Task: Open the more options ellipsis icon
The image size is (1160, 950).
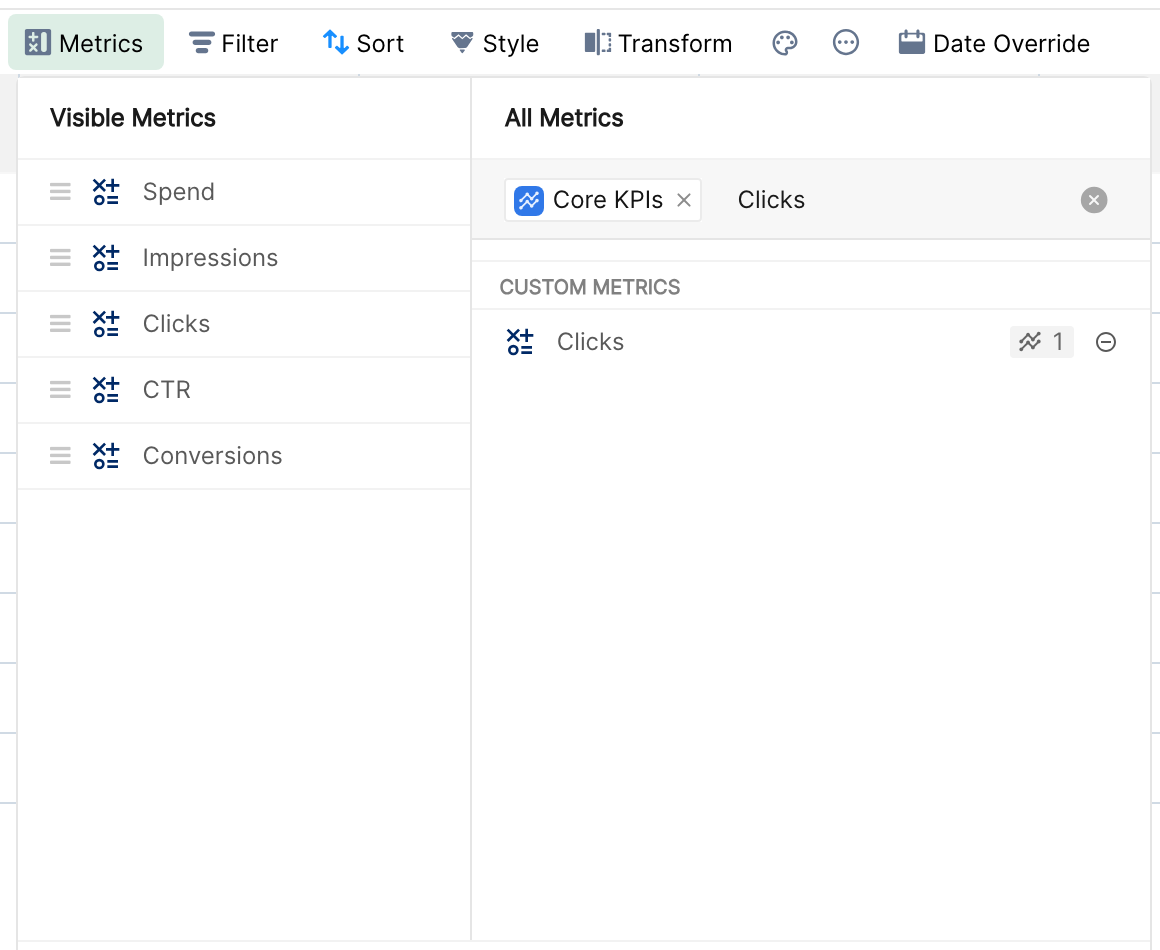Action: (846, 43)
